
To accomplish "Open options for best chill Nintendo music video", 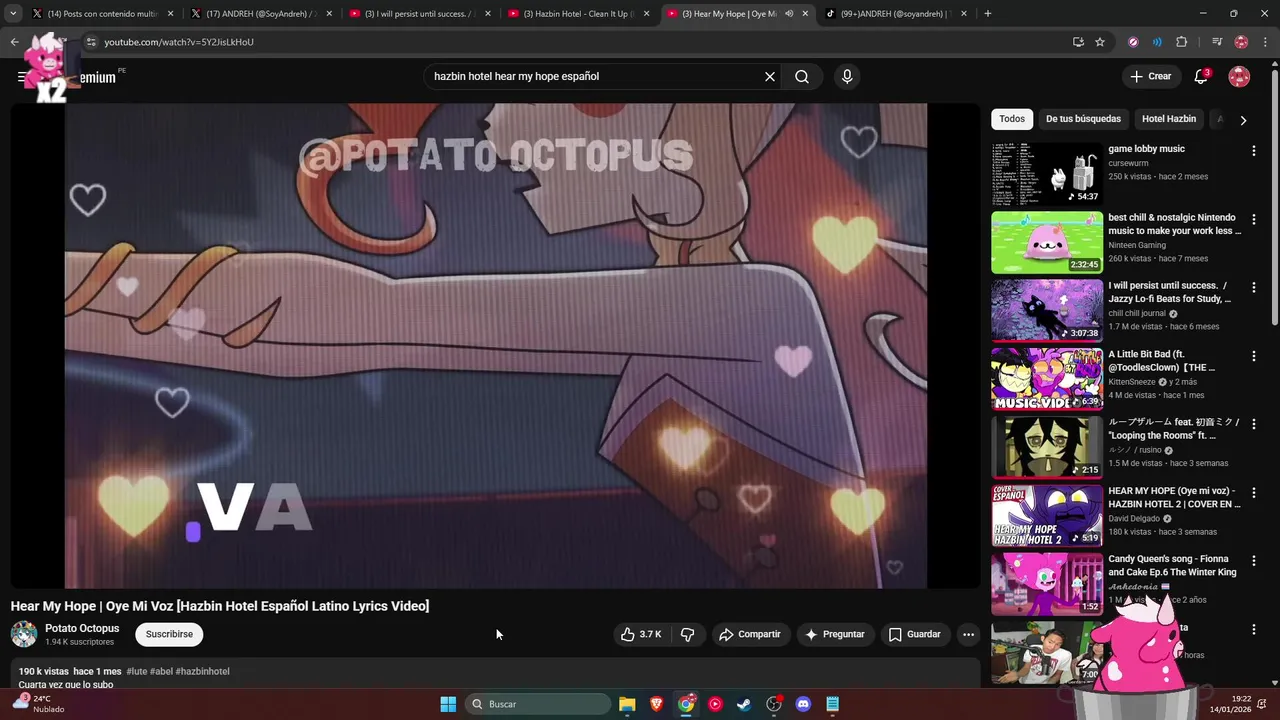I will (x=1254, y=219).
